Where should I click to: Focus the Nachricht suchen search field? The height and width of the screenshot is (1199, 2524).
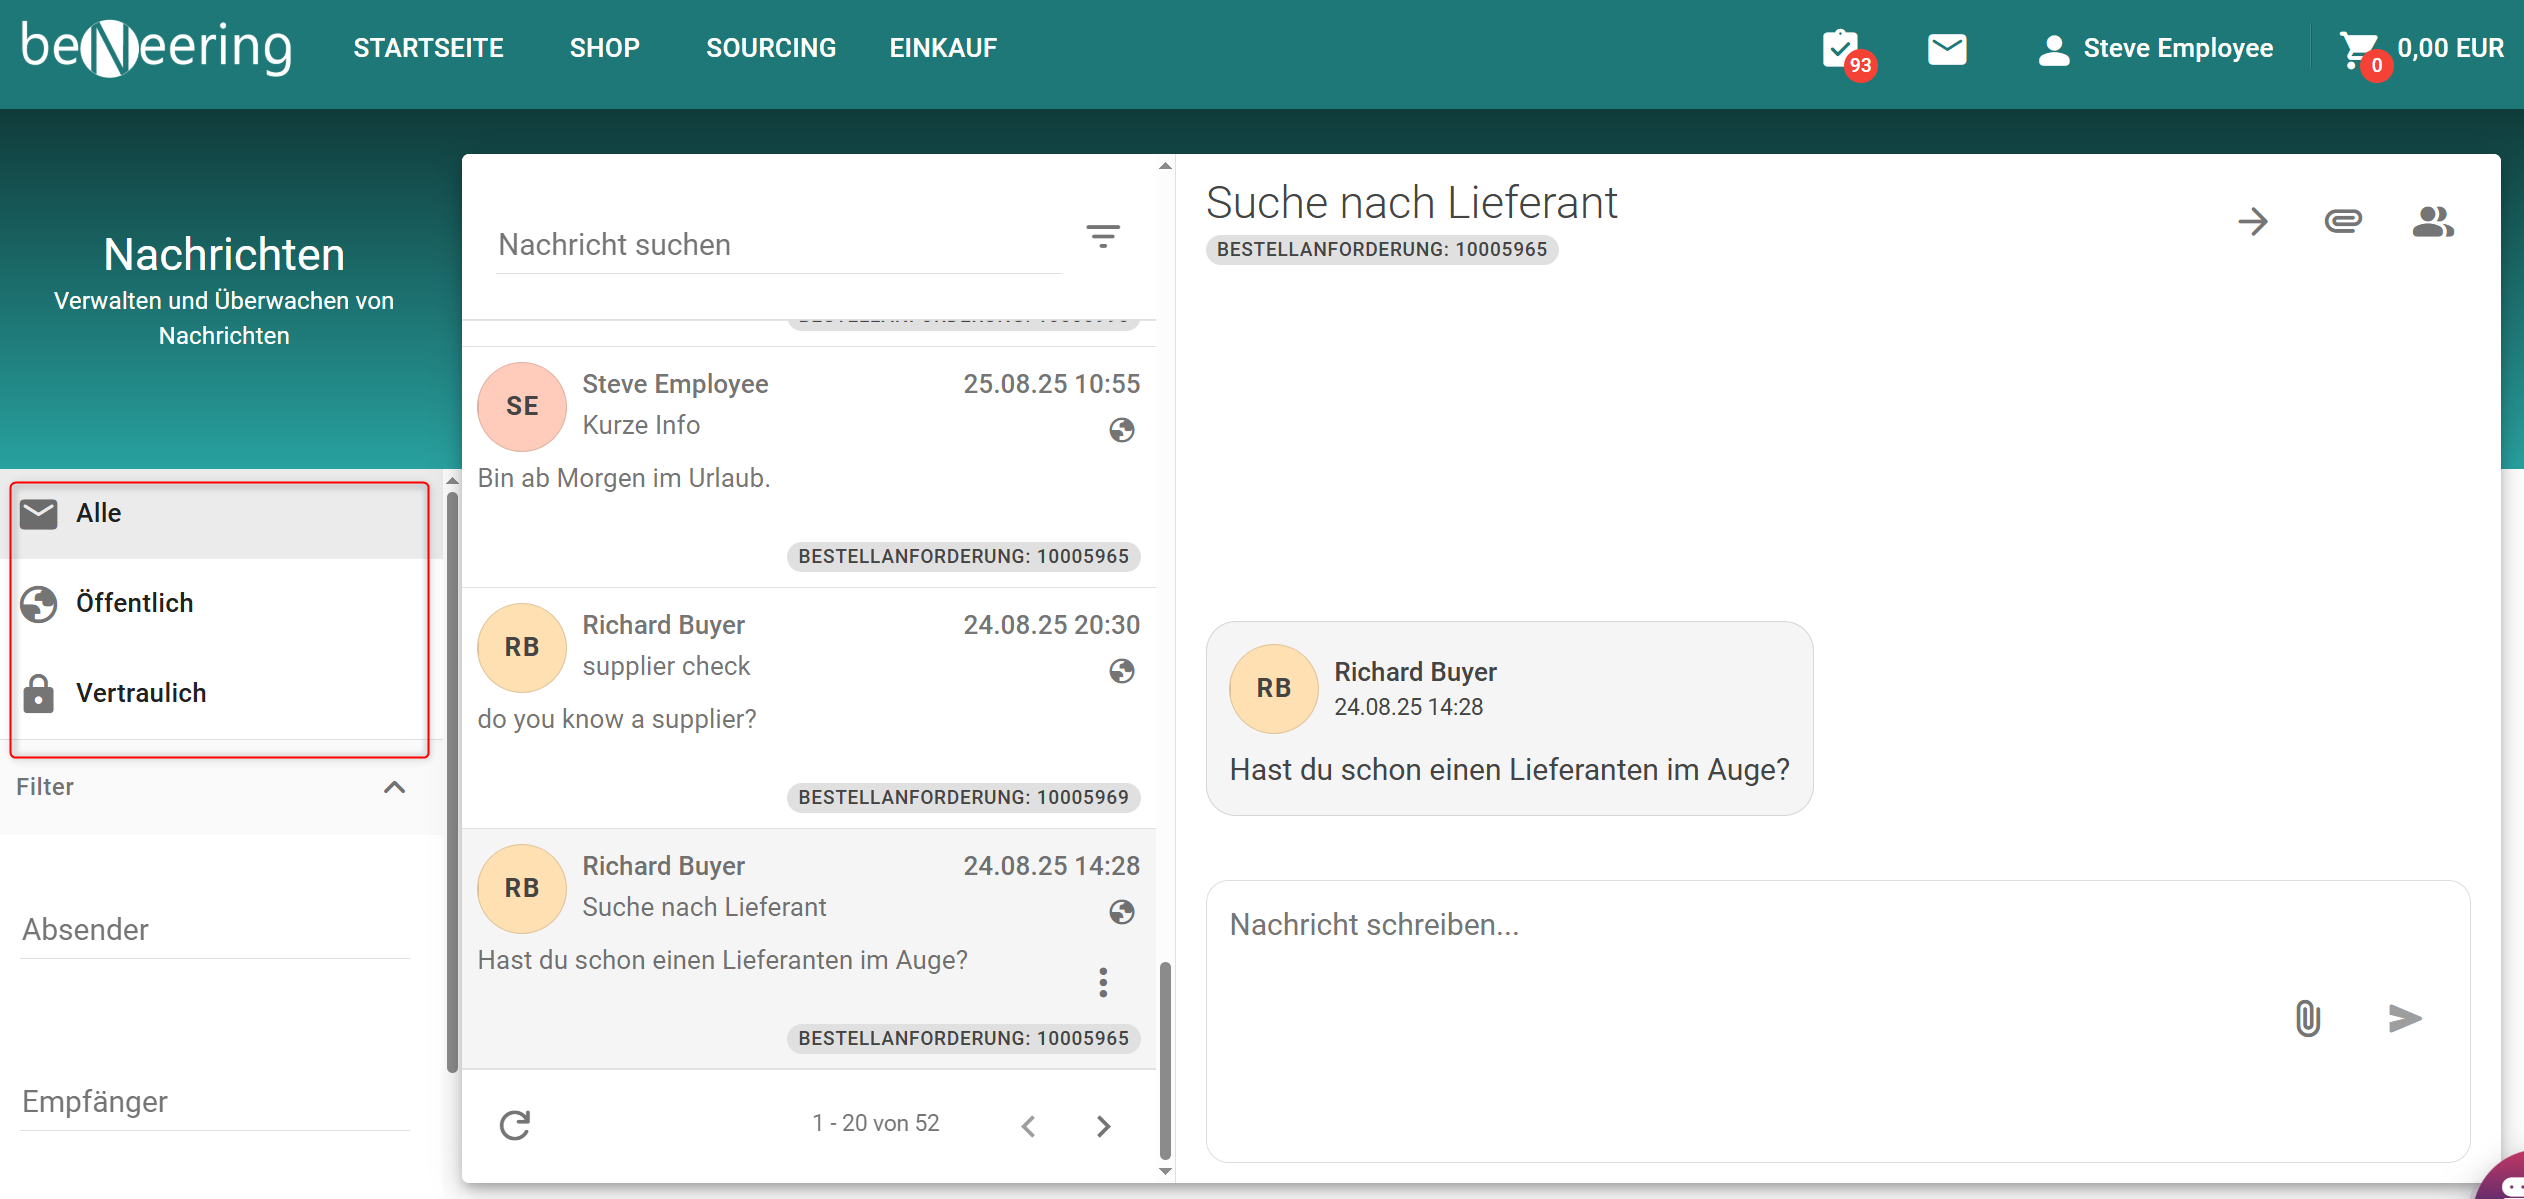pos(778,245)
